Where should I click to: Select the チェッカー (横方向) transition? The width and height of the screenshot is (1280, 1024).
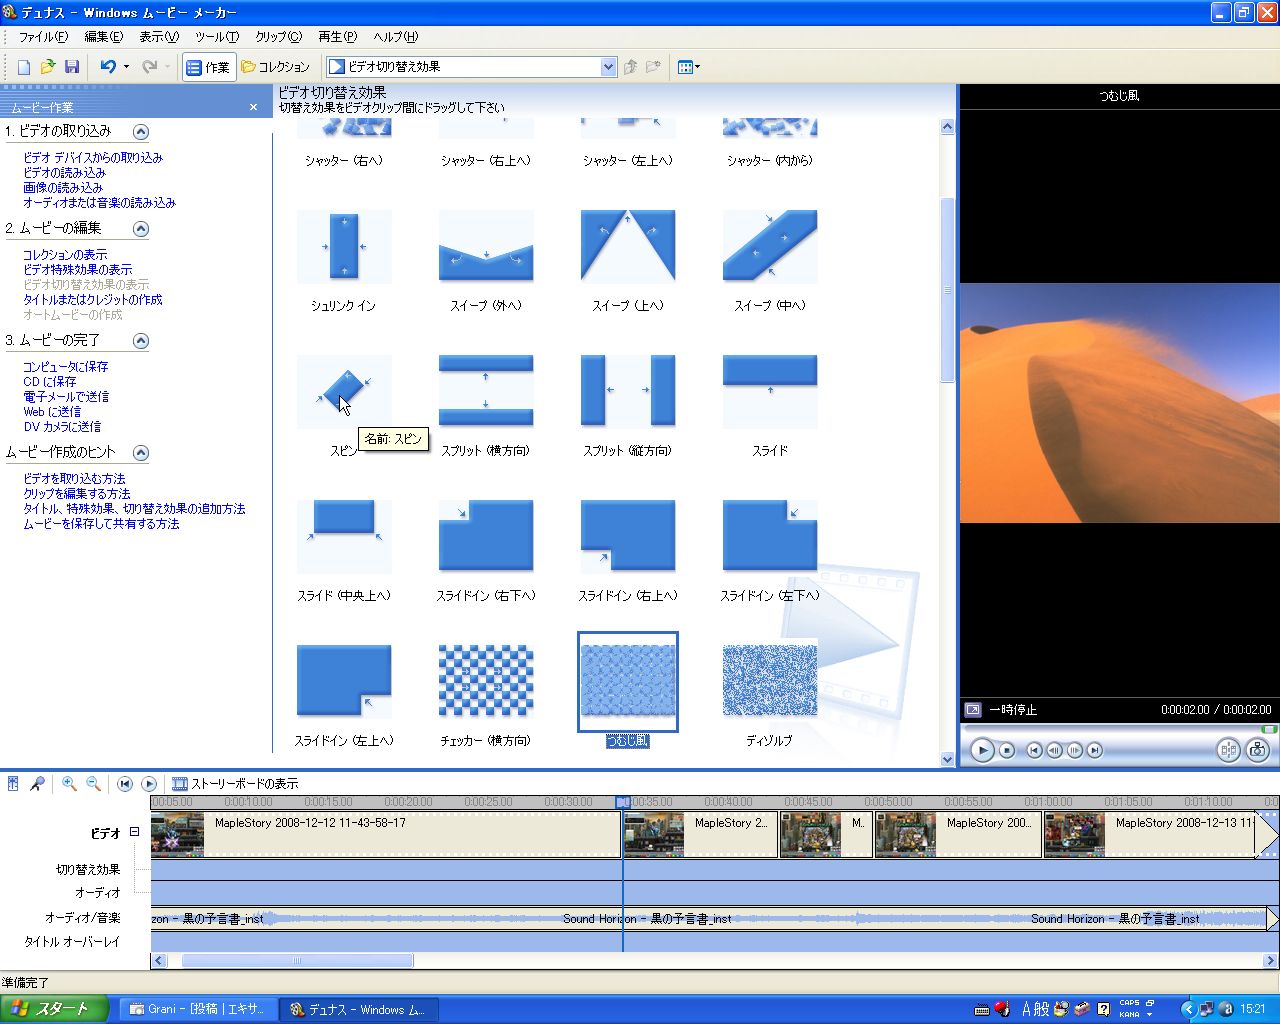(486, 681)
